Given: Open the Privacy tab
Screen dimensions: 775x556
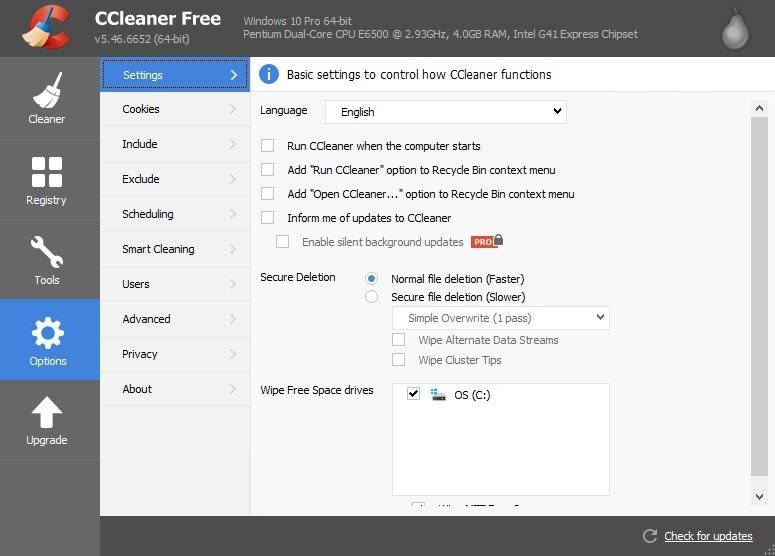Looking at the screenshot, I should [x=175, y=354].
